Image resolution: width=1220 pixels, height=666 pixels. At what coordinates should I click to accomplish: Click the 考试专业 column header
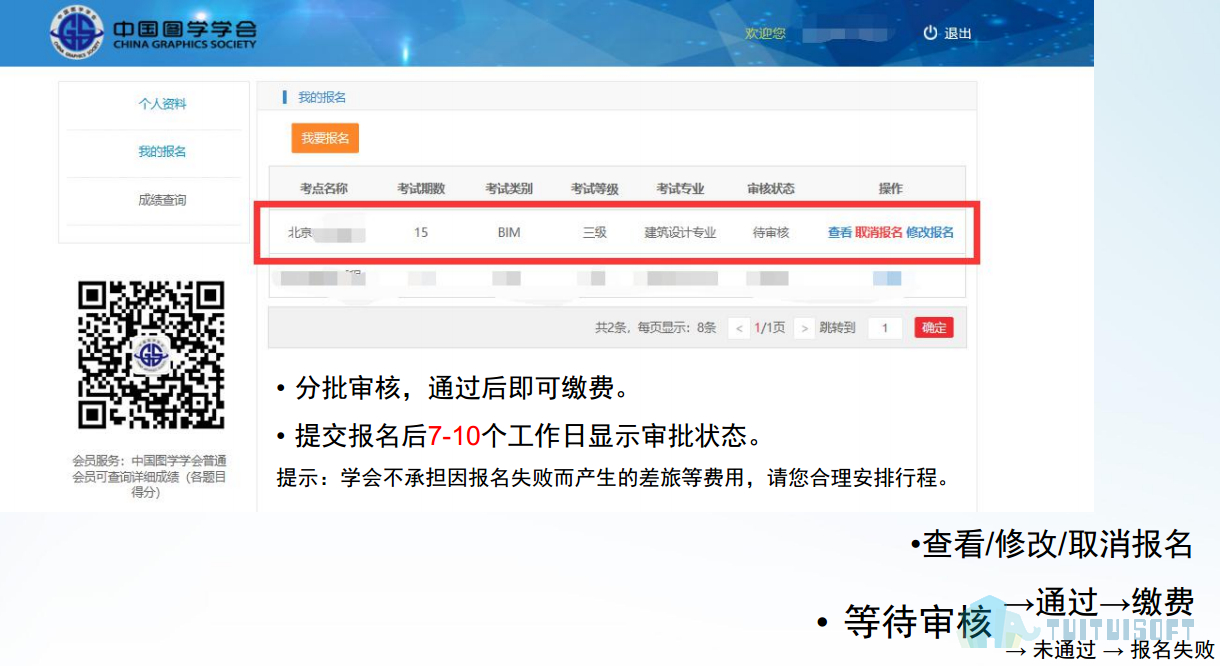tap(680, 189)
